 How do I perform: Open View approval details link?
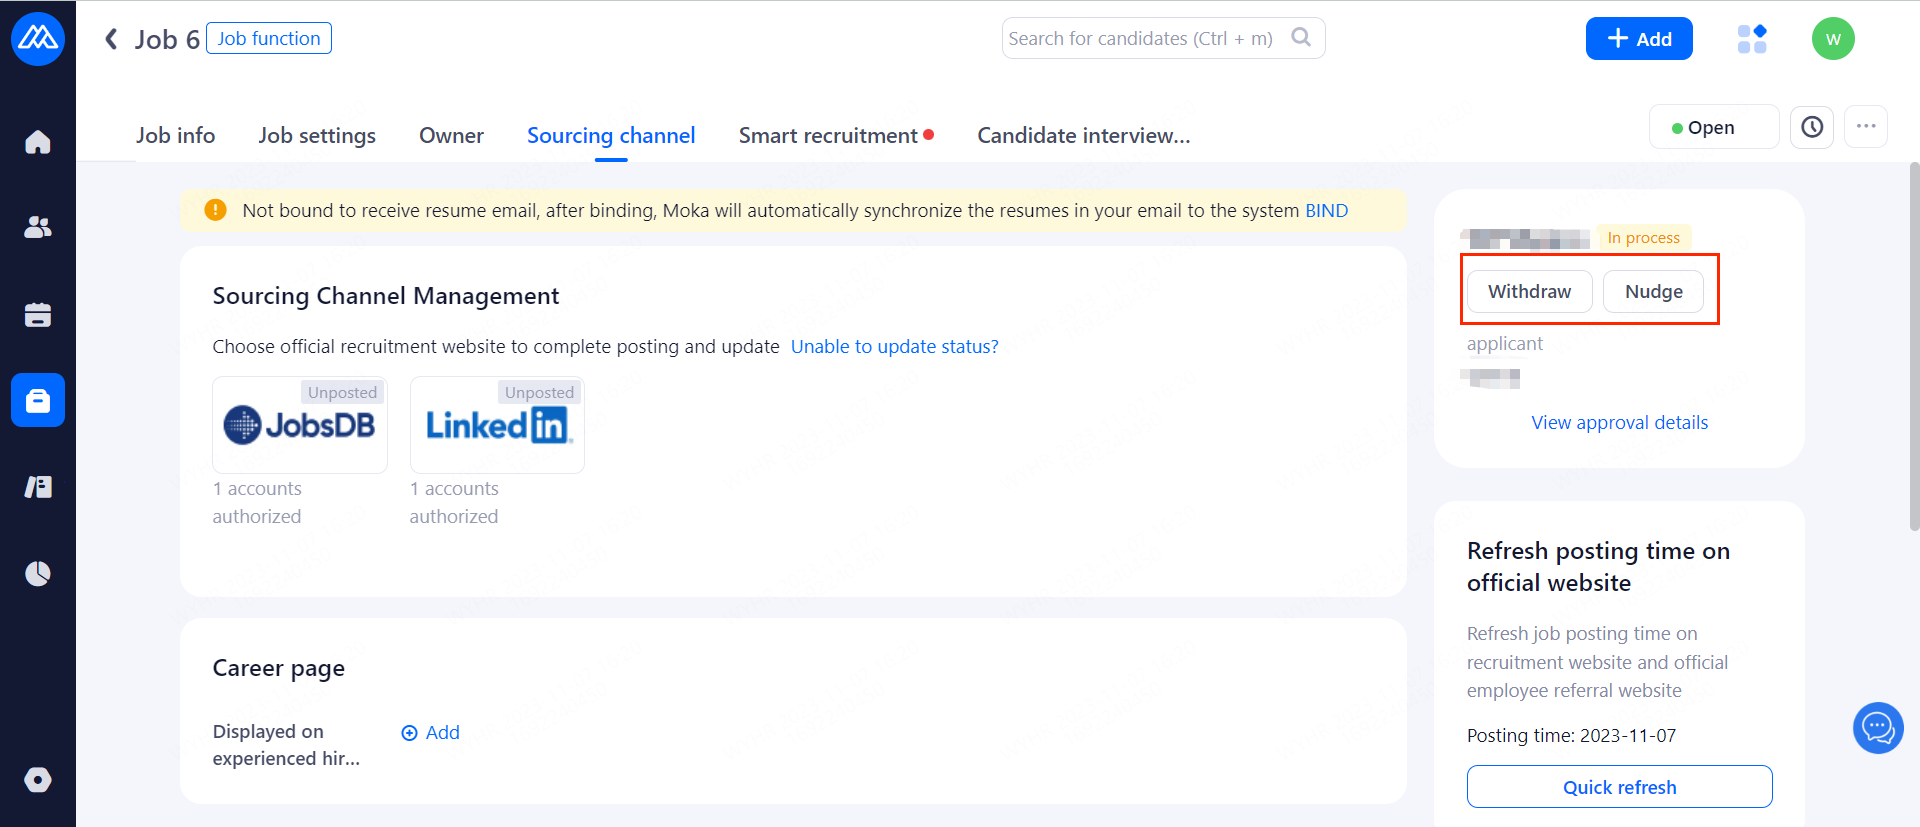(1619, 422)
